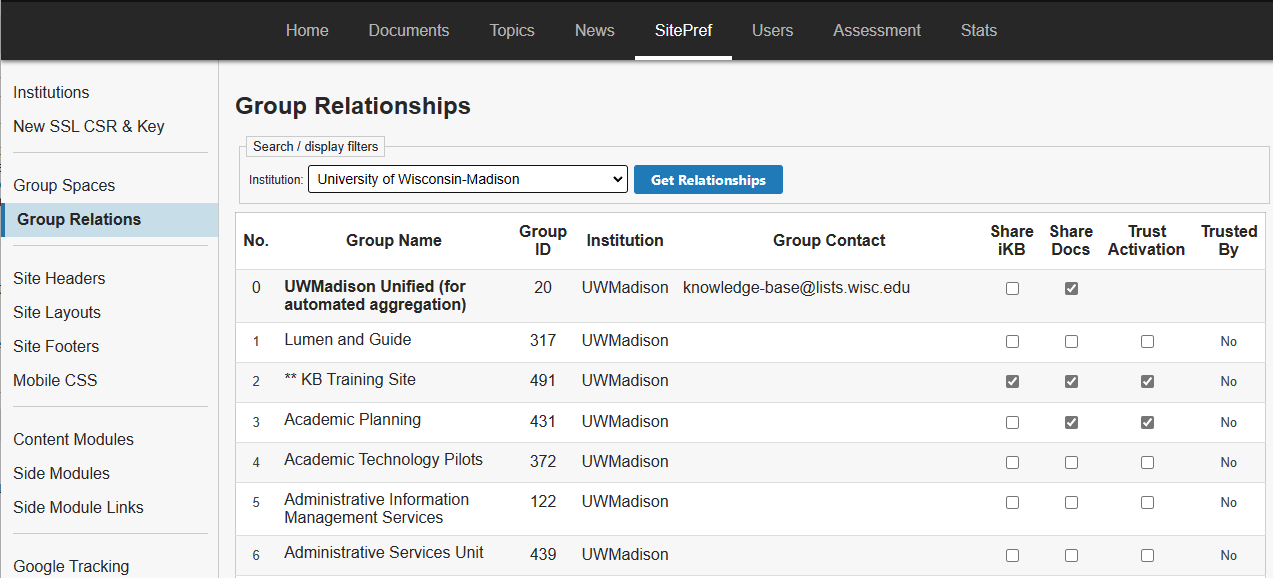Click the ** KB Training Site name
The image size is (1273, 578).
(350, 380)
